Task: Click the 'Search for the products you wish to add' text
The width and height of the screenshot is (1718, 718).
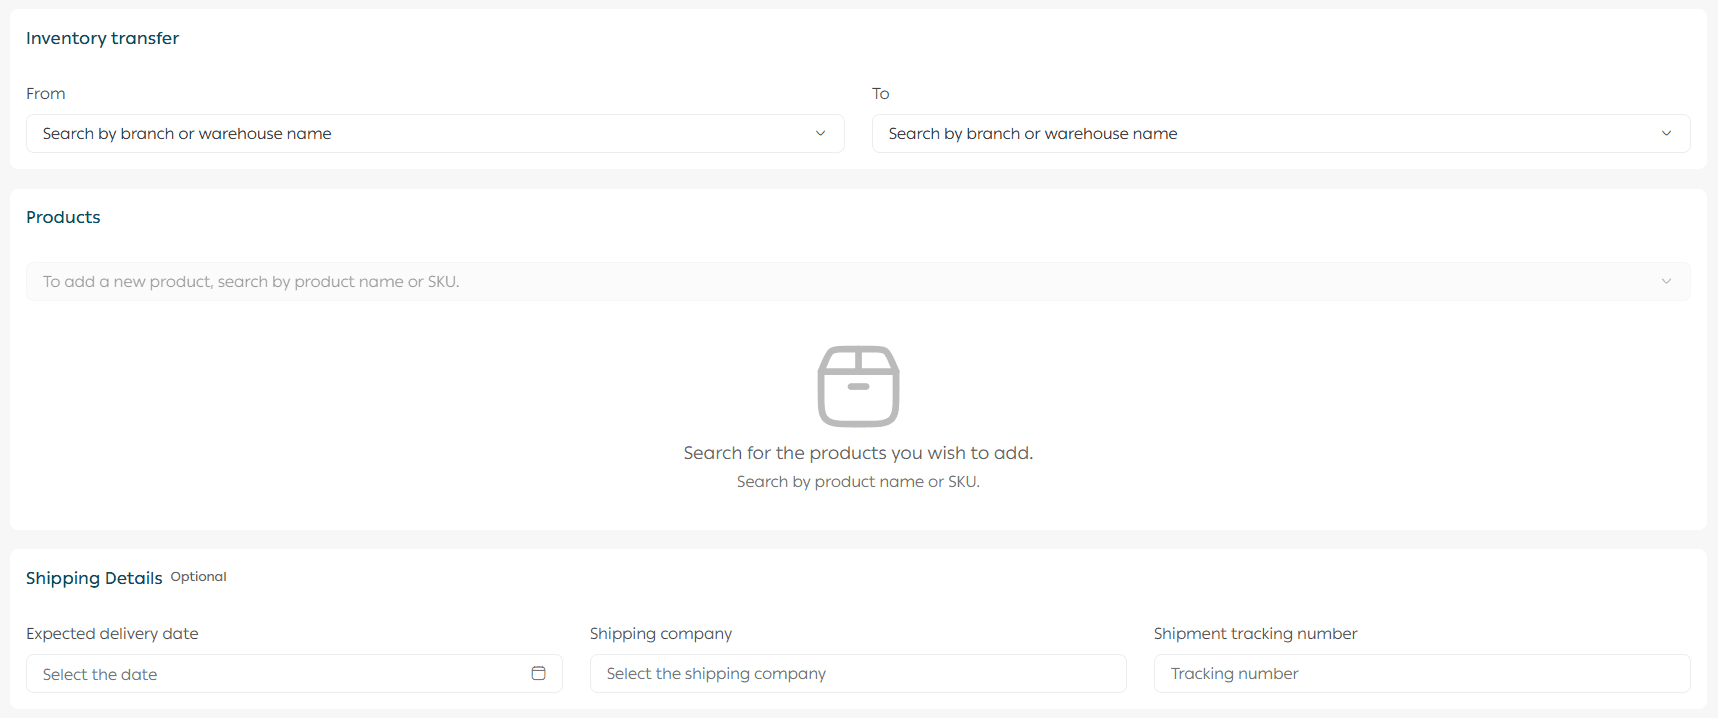Action: pyautogui.click(x=858, y=453)
